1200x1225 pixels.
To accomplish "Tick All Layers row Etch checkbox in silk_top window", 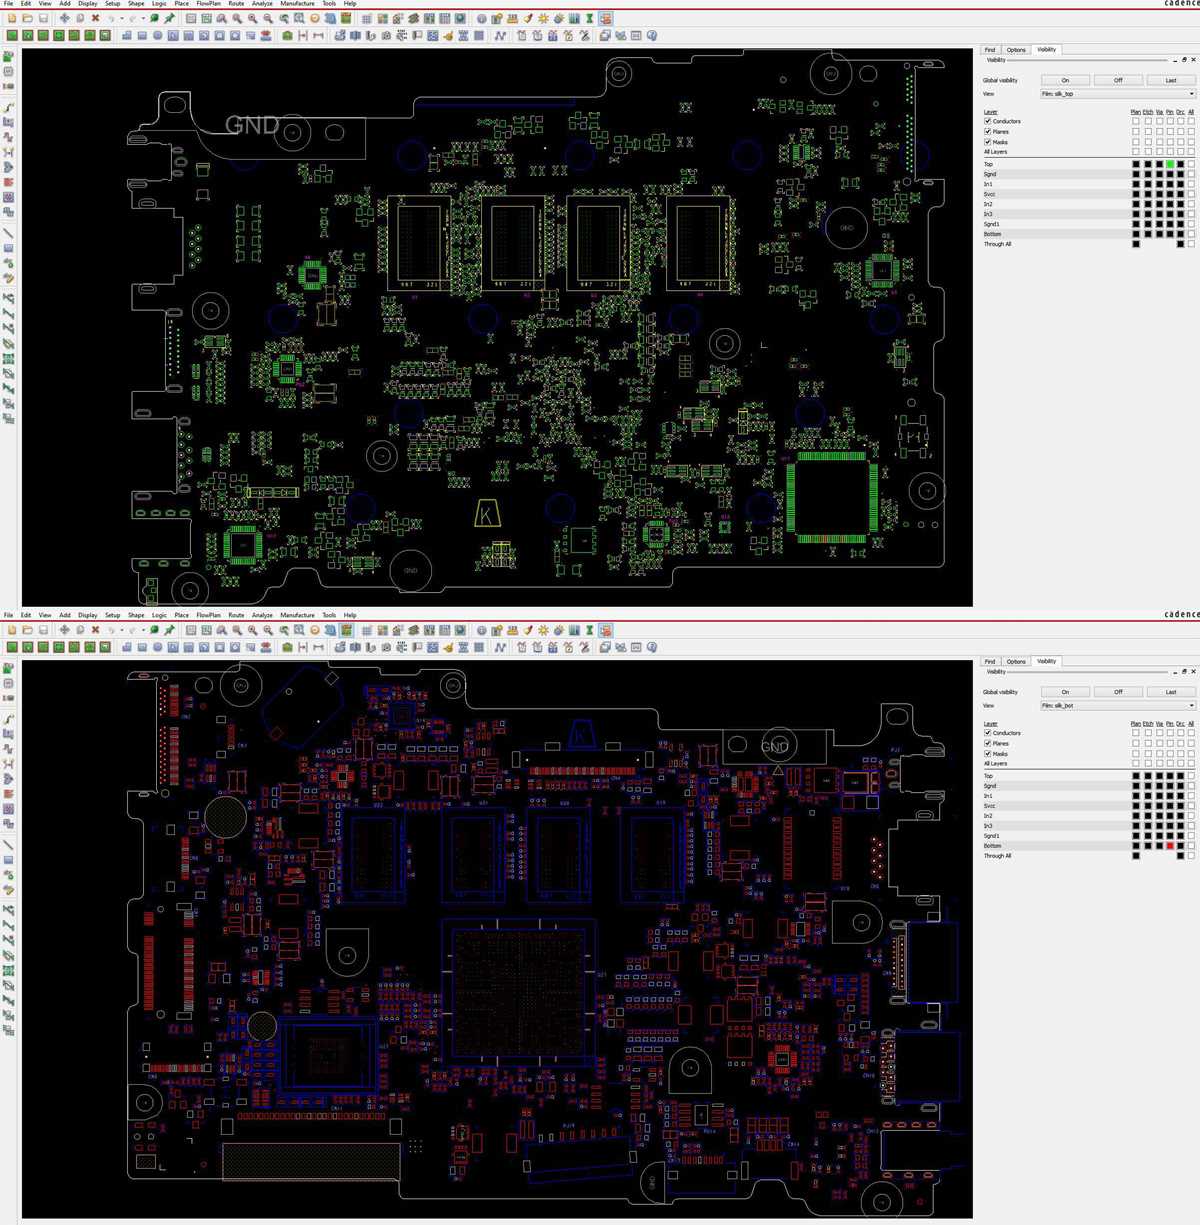I will tap(1148, 151).
